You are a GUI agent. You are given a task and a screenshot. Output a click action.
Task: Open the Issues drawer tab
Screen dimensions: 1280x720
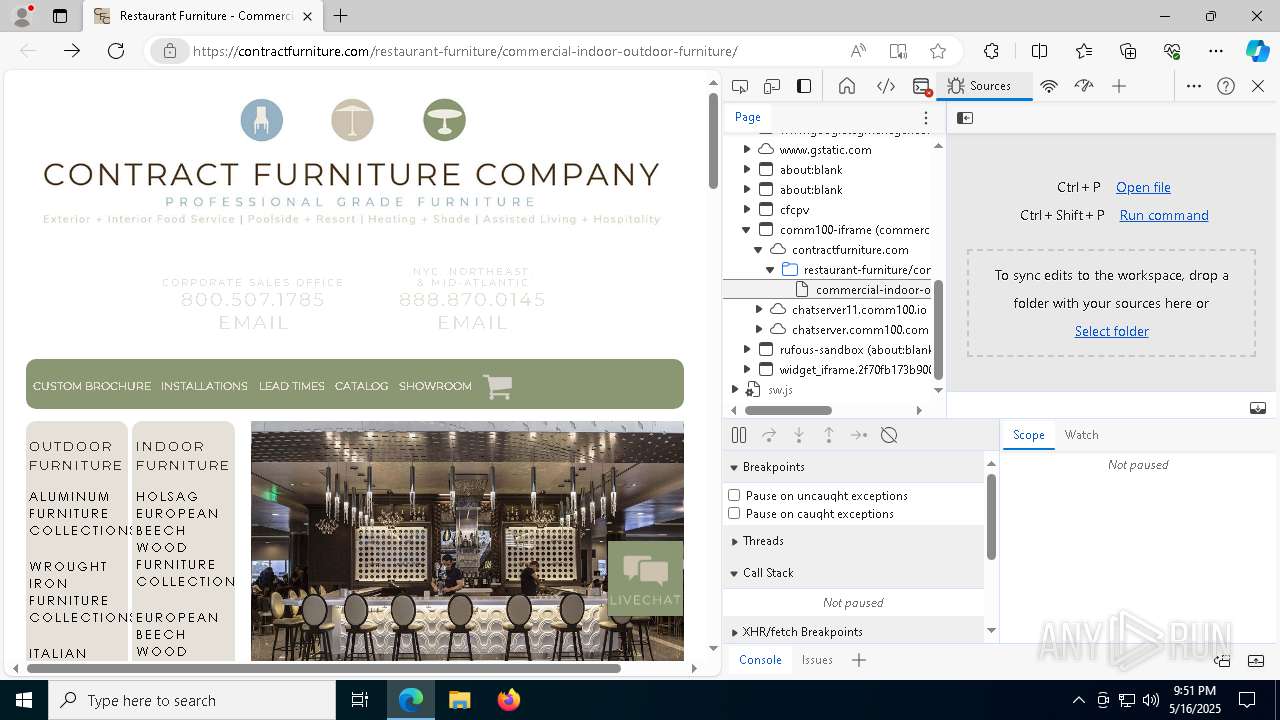[x=817, y=660]
